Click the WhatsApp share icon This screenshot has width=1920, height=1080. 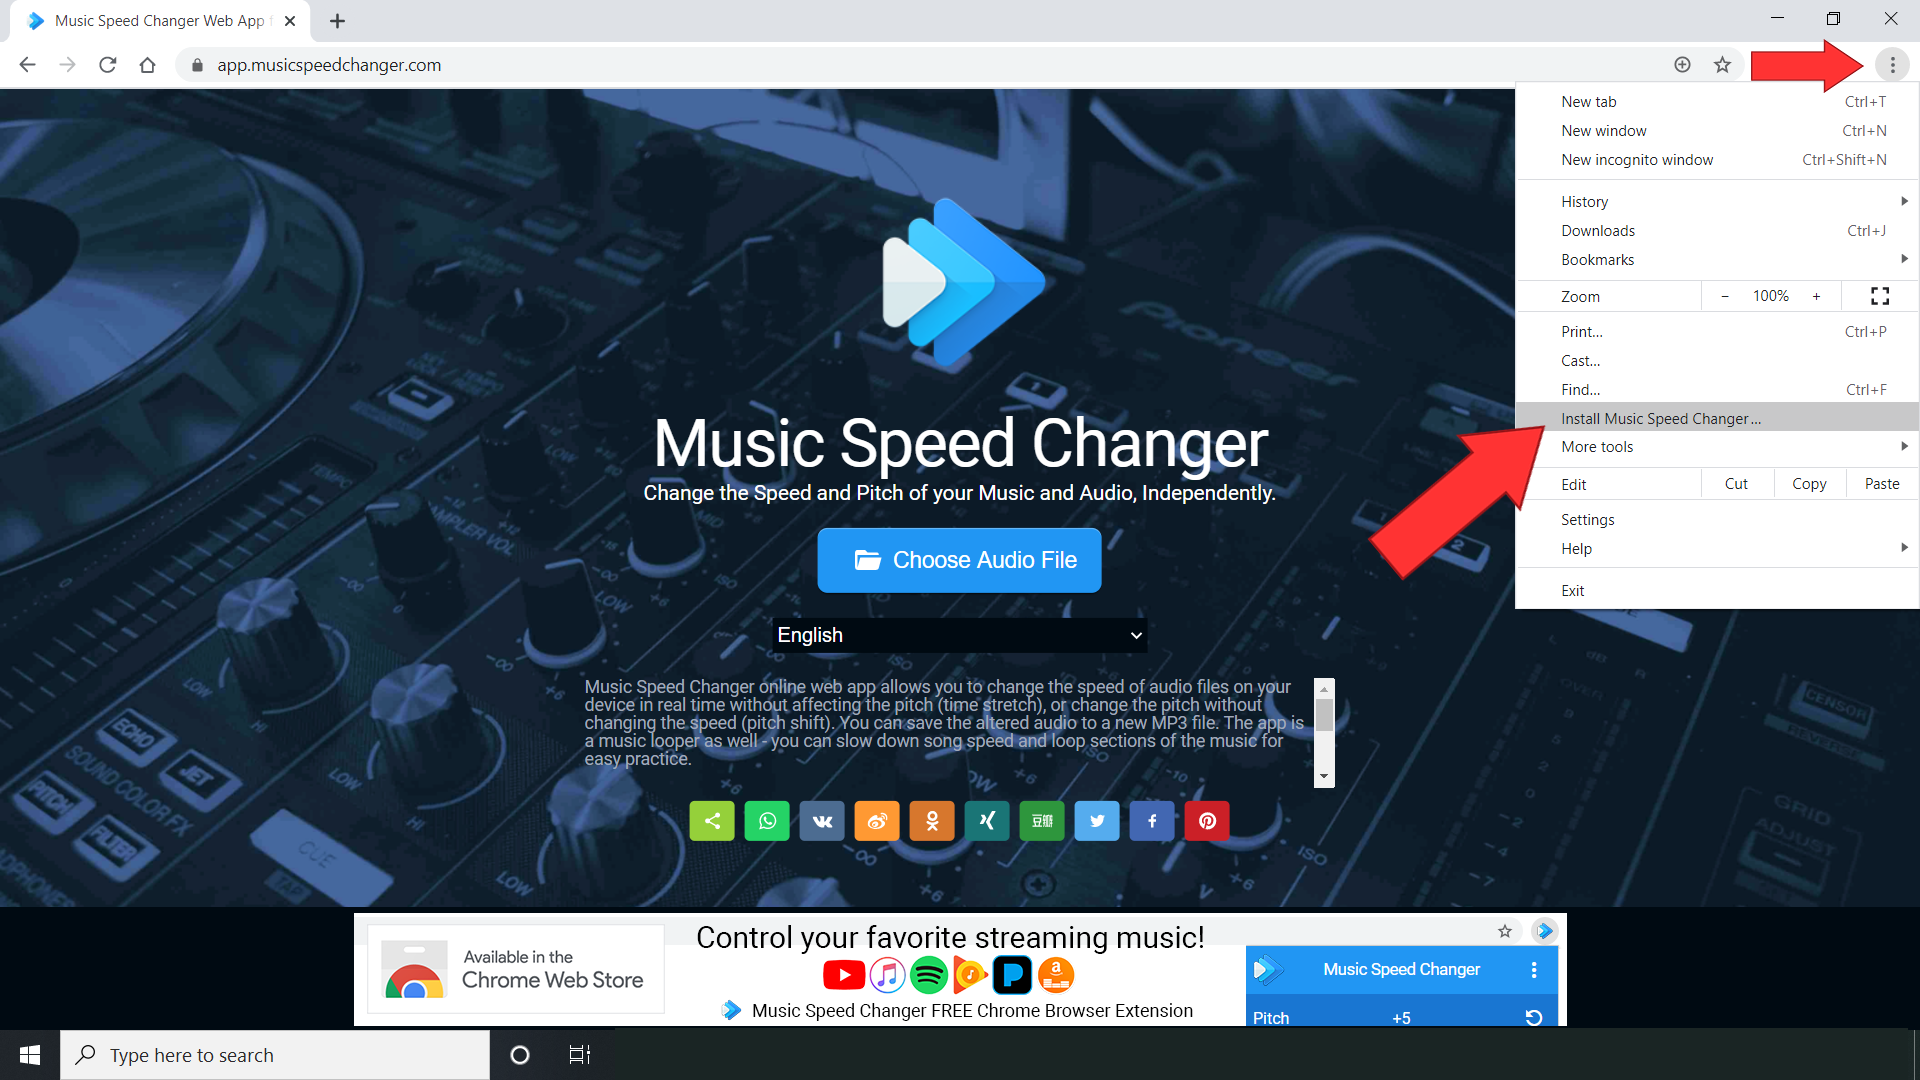(x=766, y=820)
